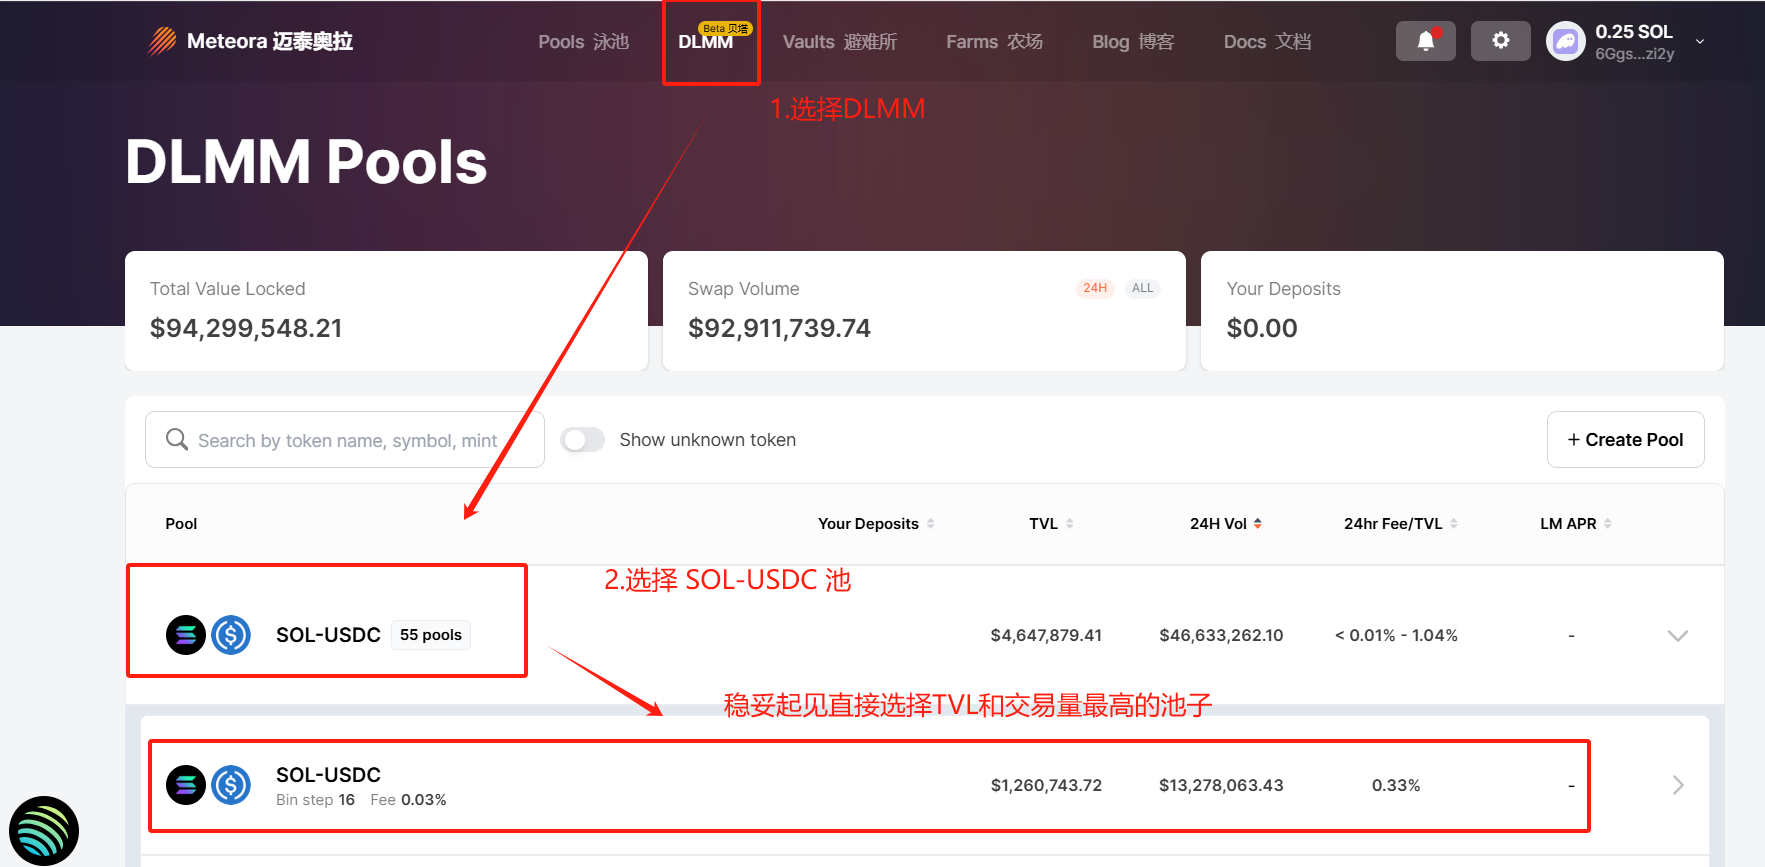The height and width of the screenshot is (867, 1765).
Task: Click Your Deposits summary card
Action: [1462, 311]
